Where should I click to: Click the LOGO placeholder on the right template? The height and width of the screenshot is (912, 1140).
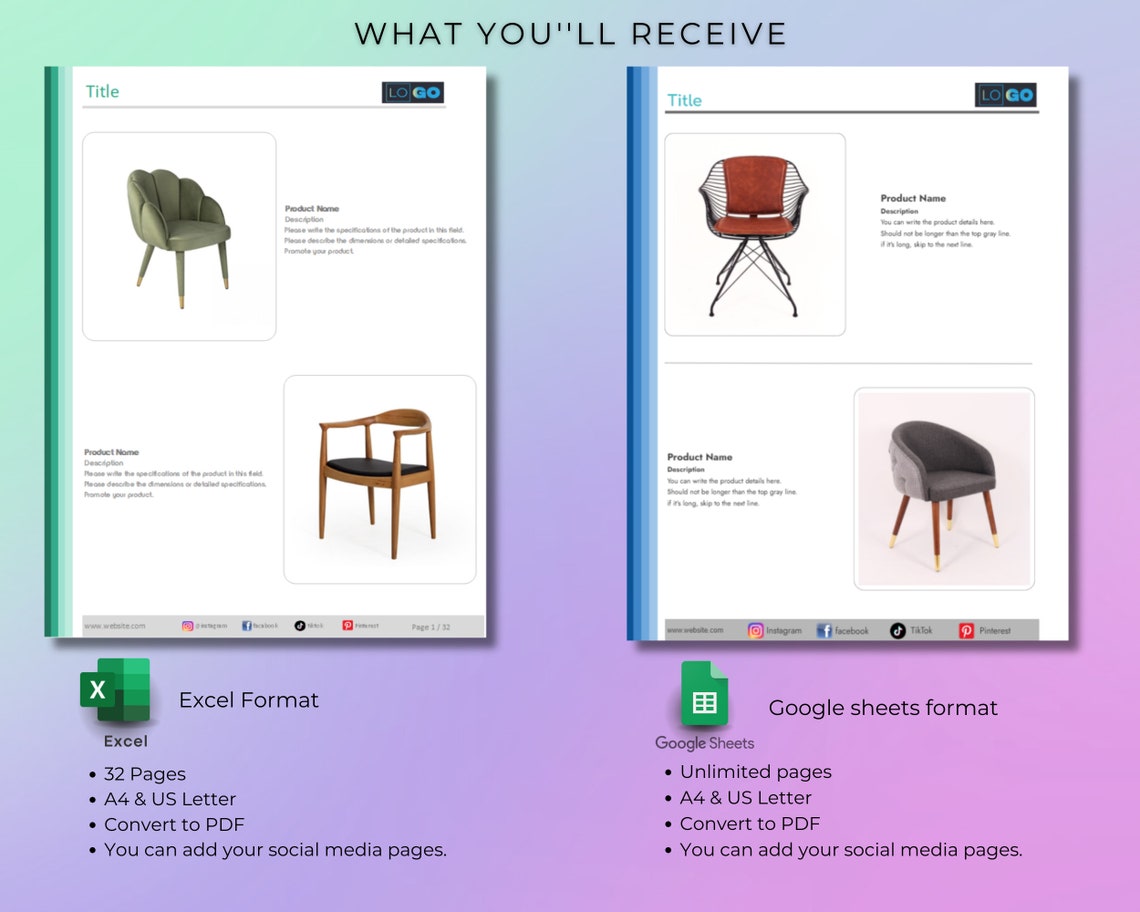pos(1005,96)
